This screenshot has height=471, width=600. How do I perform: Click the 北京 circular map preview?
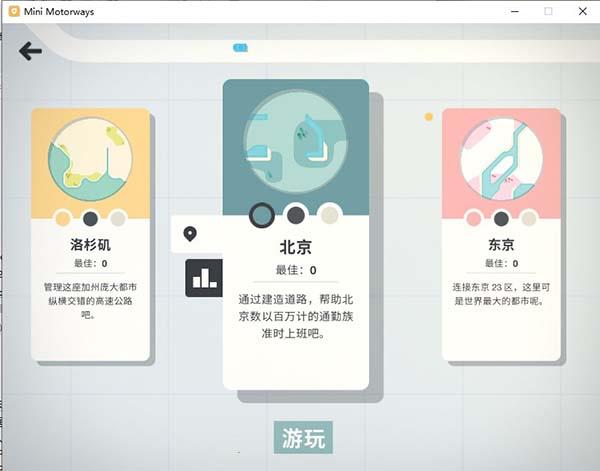pos(295,142)
